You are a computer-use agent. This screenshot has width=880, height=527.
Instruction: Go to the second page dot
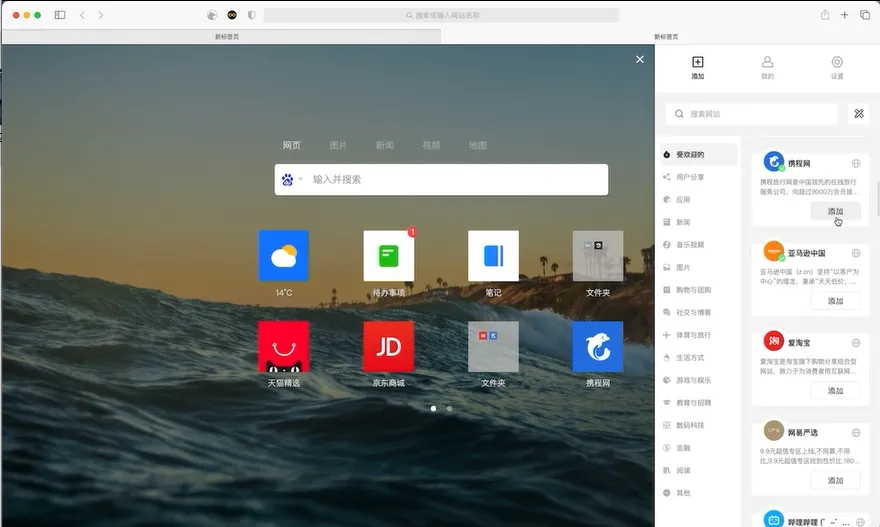click(x=450, y=409)
